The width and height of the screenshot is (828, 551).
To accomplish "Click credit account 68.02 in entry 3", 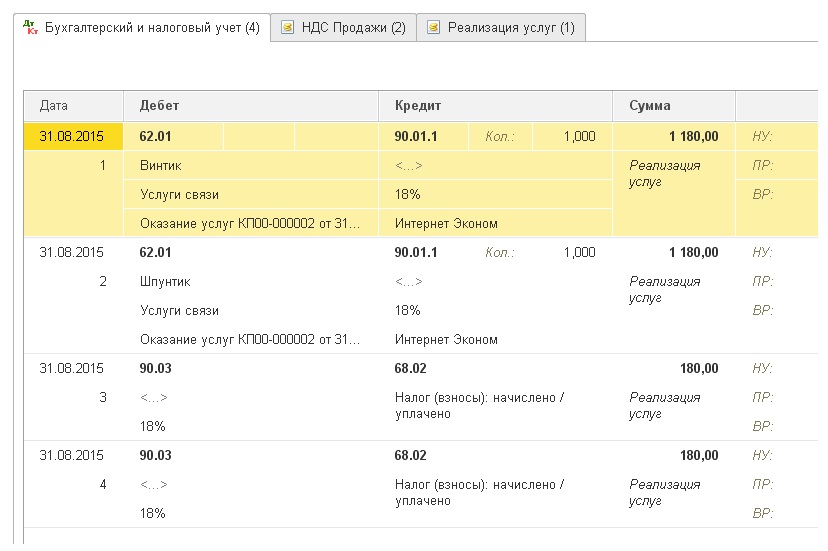I will 410,368.
